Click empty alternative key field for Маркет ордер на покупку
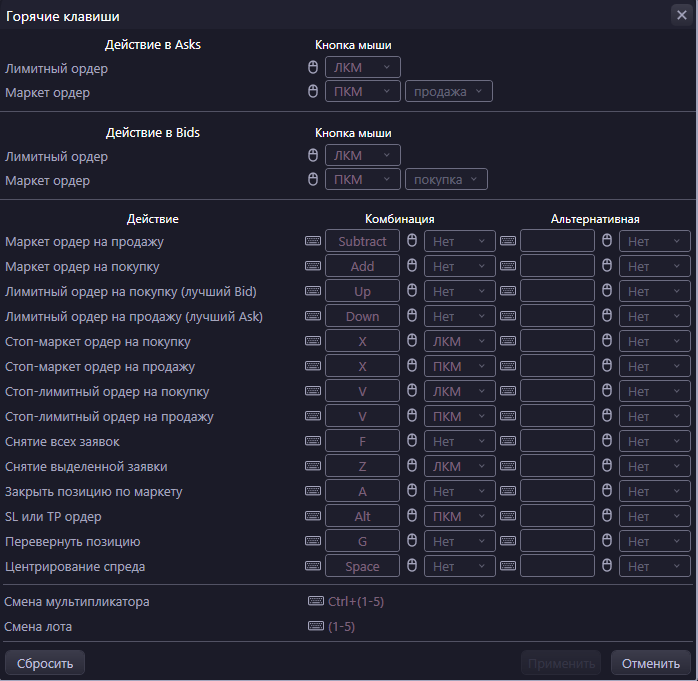The height and width of the screenshot is (681, 698). pyautogui.click(x=557, y=266)
